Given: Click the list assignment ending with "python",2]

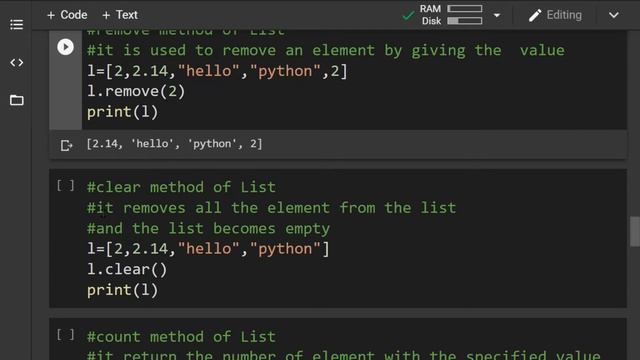Looking at the screenshot, I should pos(217,71).
